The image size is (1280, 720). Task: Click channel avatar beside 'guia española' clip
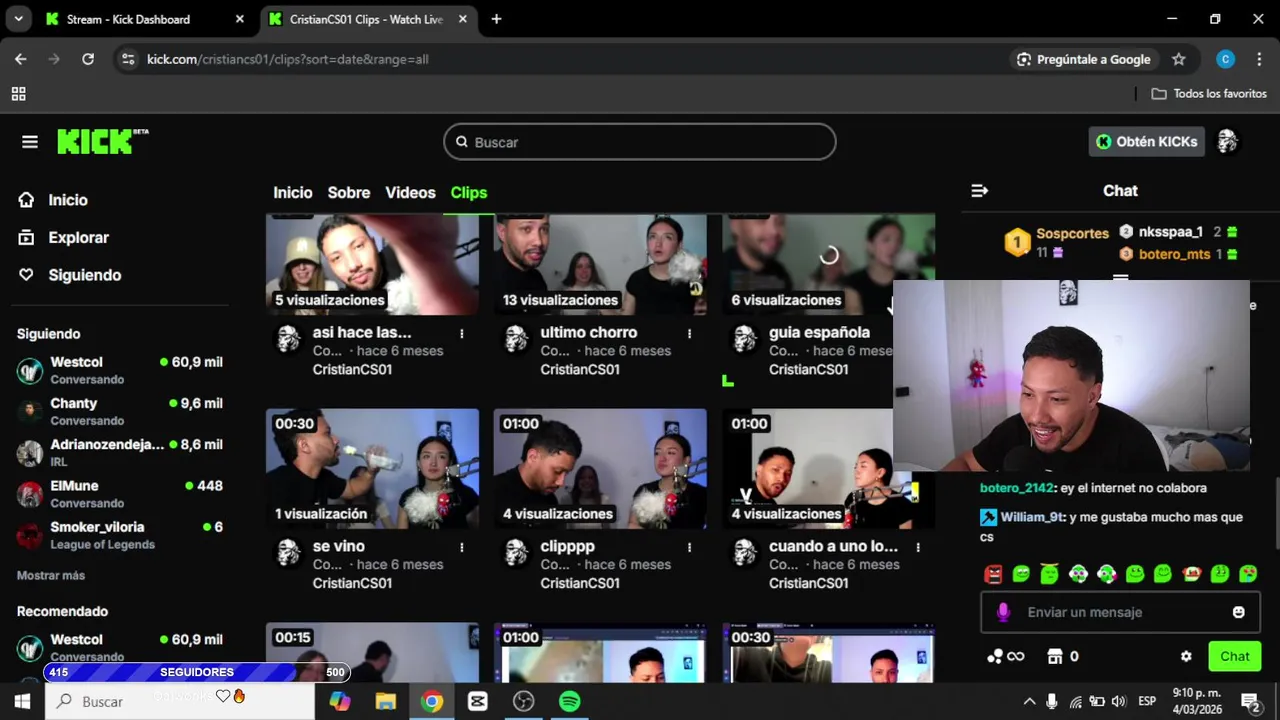745,339
